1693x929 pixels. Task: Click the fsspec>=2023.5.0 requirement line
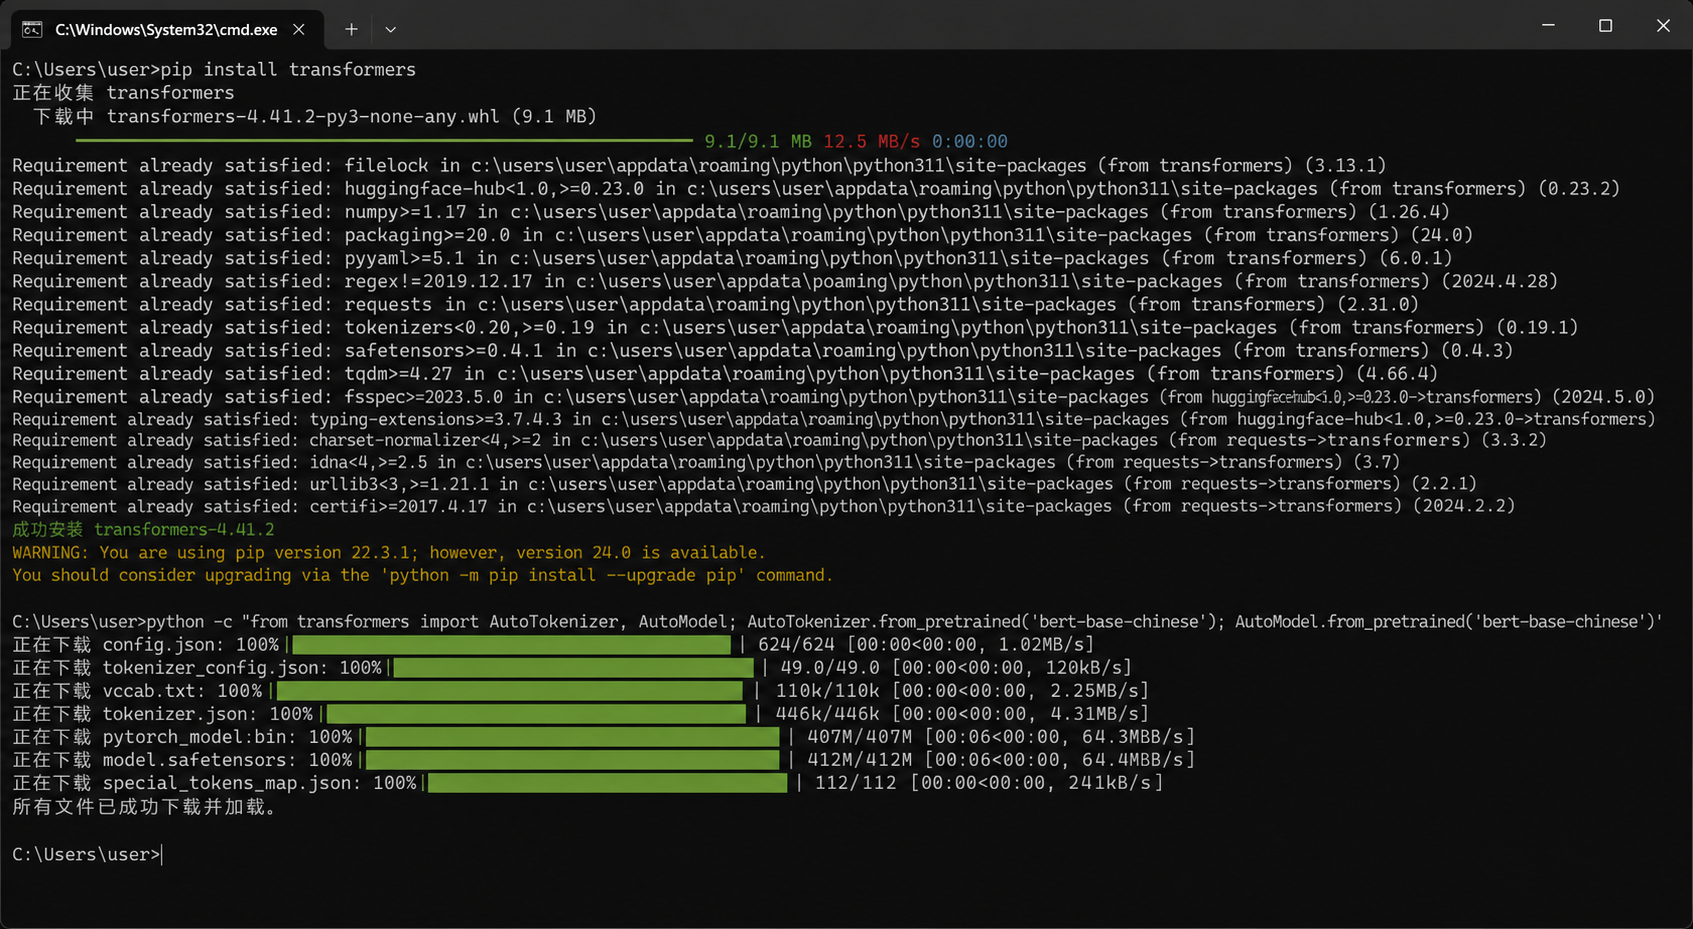pyautogui.click(x=834, y=397)
